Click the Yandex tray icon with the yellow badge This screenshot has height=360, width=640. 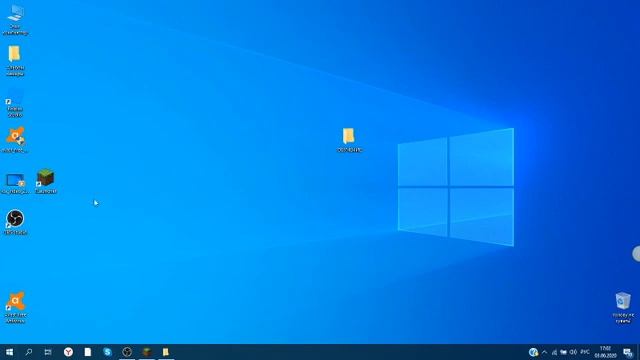pos(533,352)
